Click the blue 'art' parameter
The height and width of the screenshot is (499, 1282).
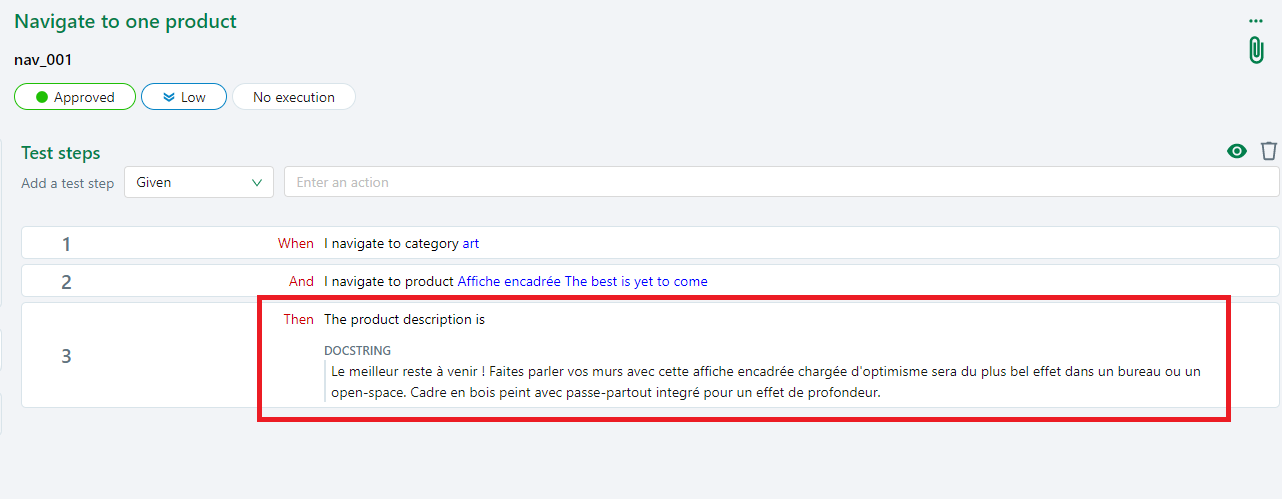point(470,243)
